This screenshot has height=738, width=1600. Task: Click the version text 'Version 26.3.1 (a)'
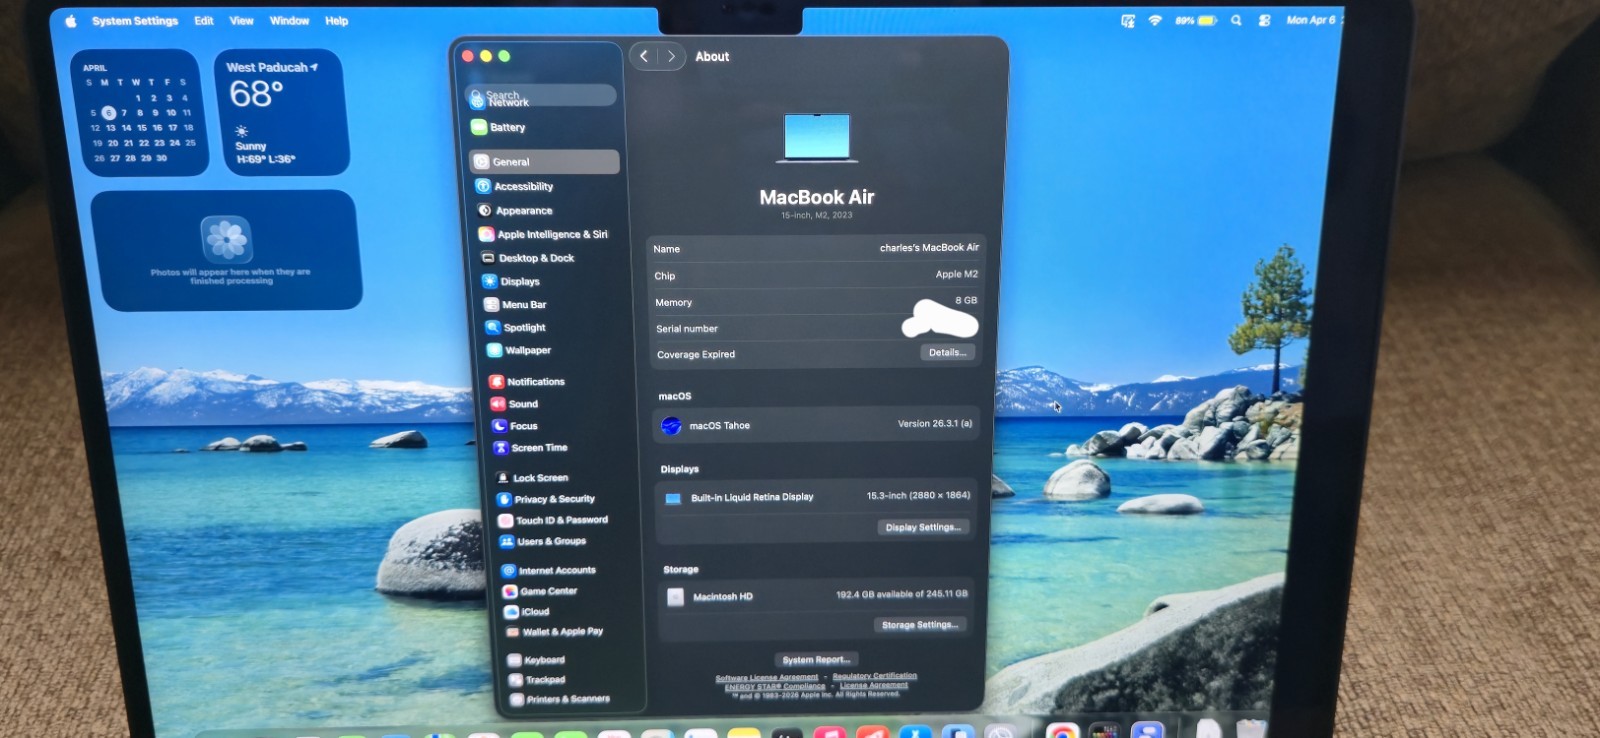pyautogui.click(x=935, y=424)
